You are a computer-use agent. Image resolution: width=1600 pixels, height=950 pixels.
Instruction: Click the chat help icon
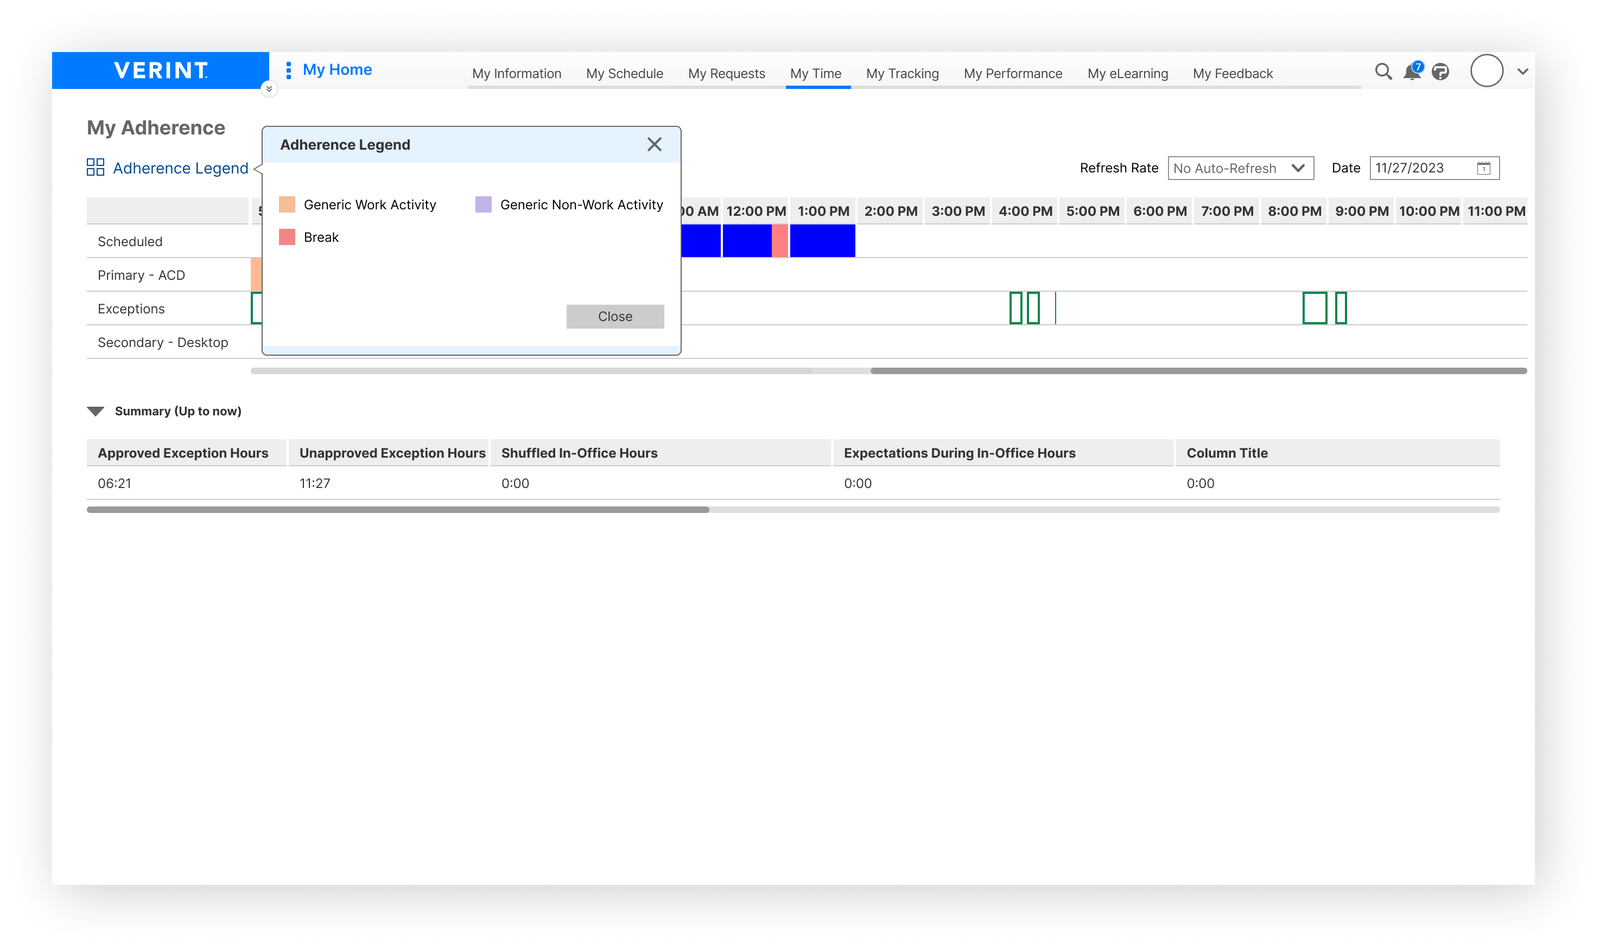point(1441,72)
